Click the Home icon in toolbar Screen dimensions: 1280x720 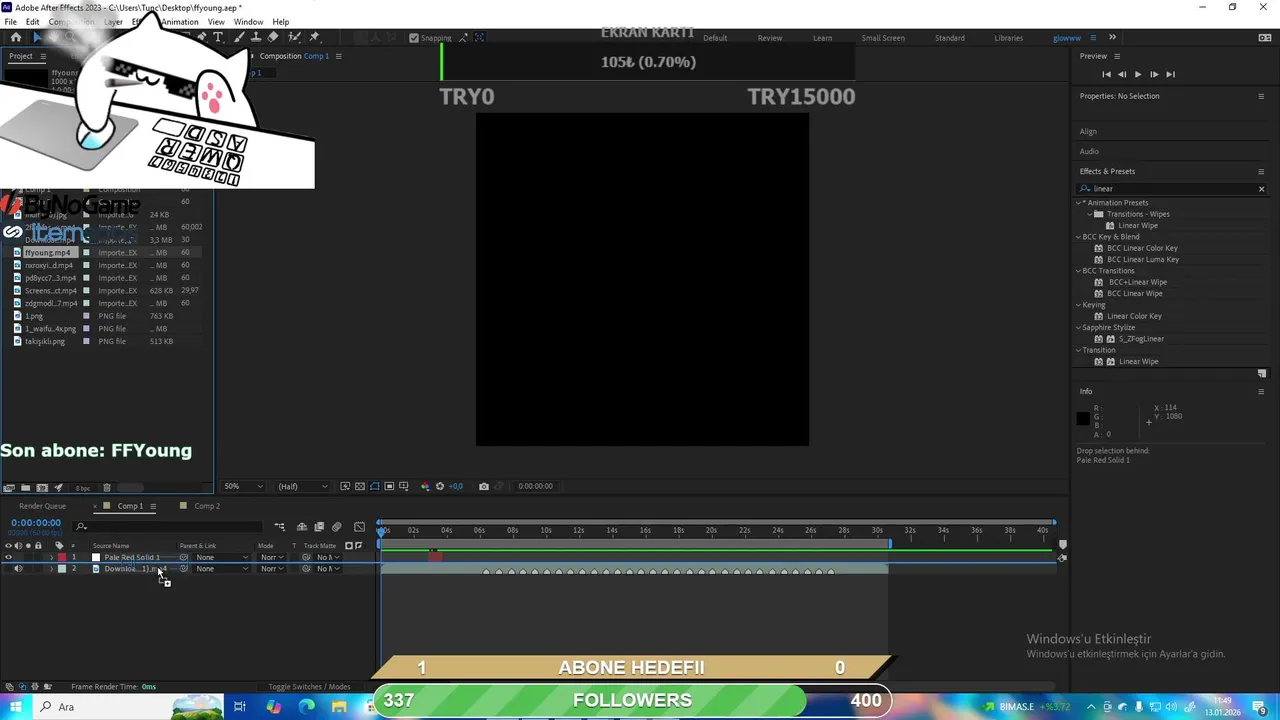(16, 37)
